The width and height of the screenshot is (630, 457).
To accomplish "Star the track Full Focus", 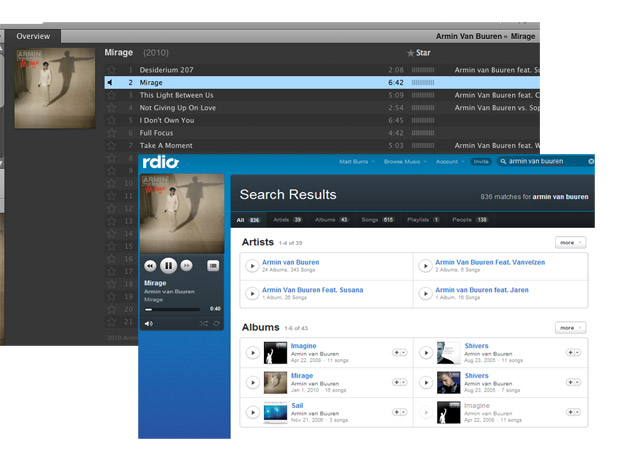I will pos(111,133).
